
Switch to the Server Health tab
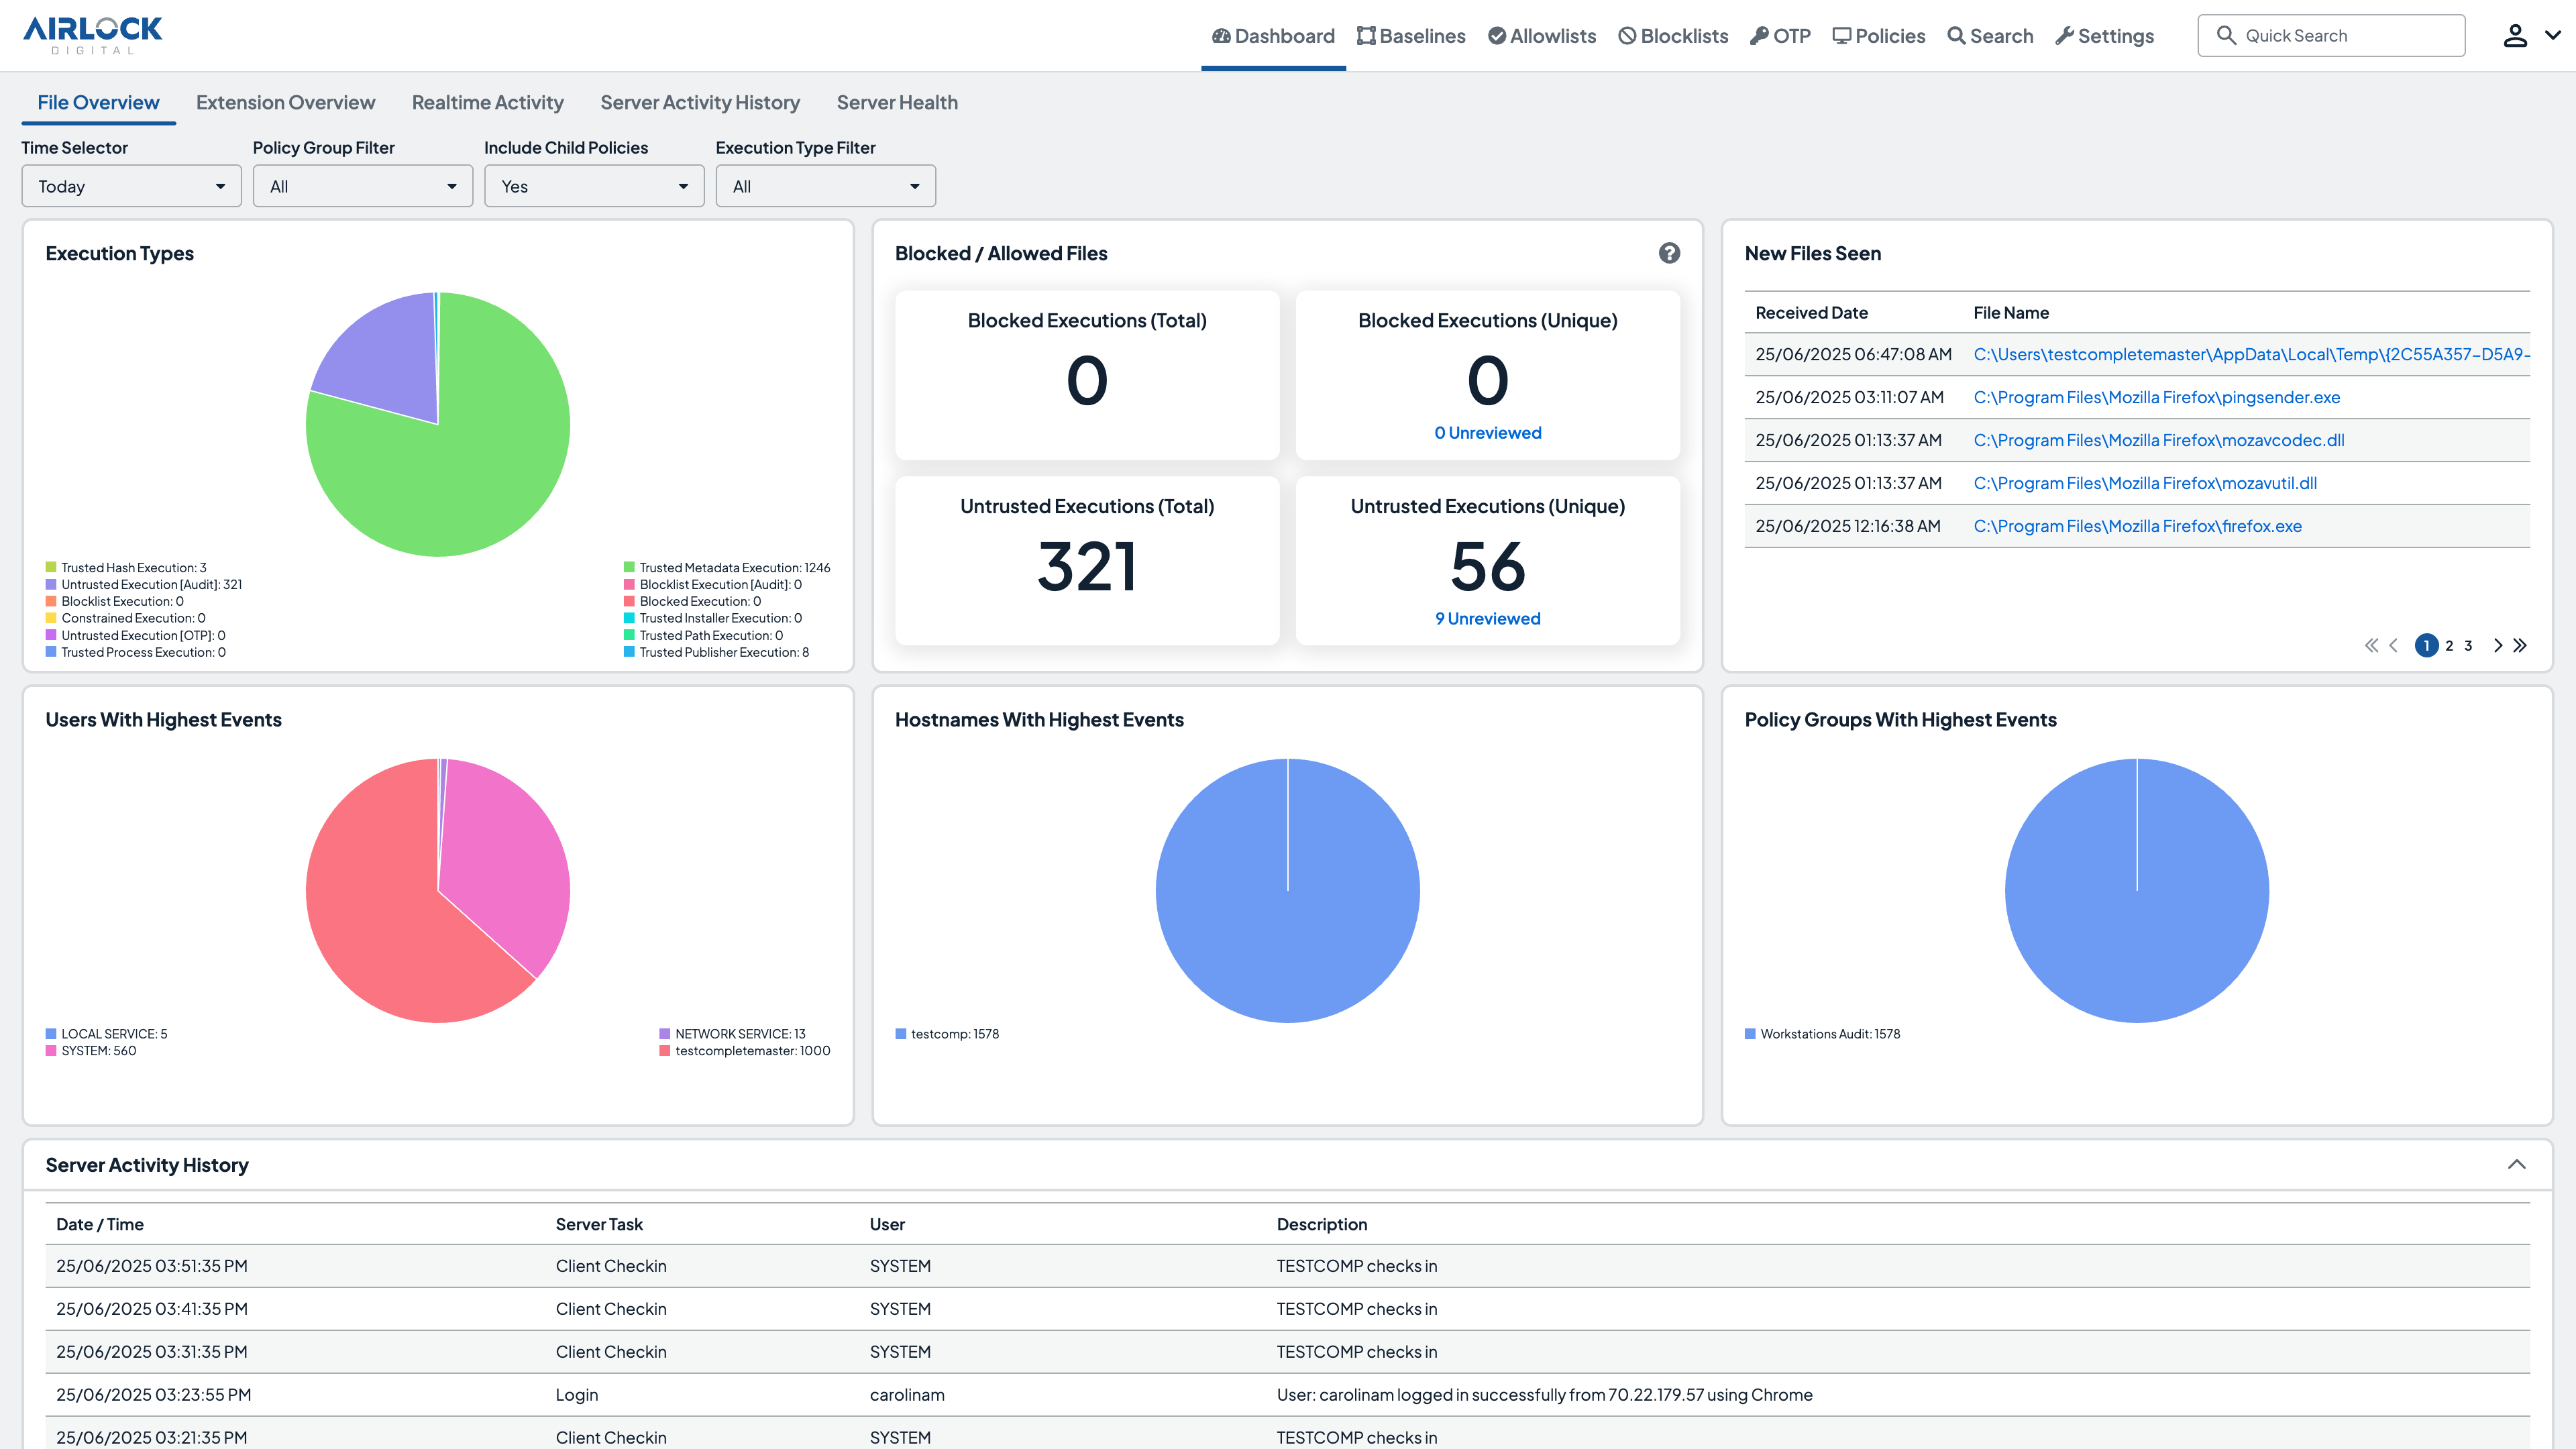(897, 102)
